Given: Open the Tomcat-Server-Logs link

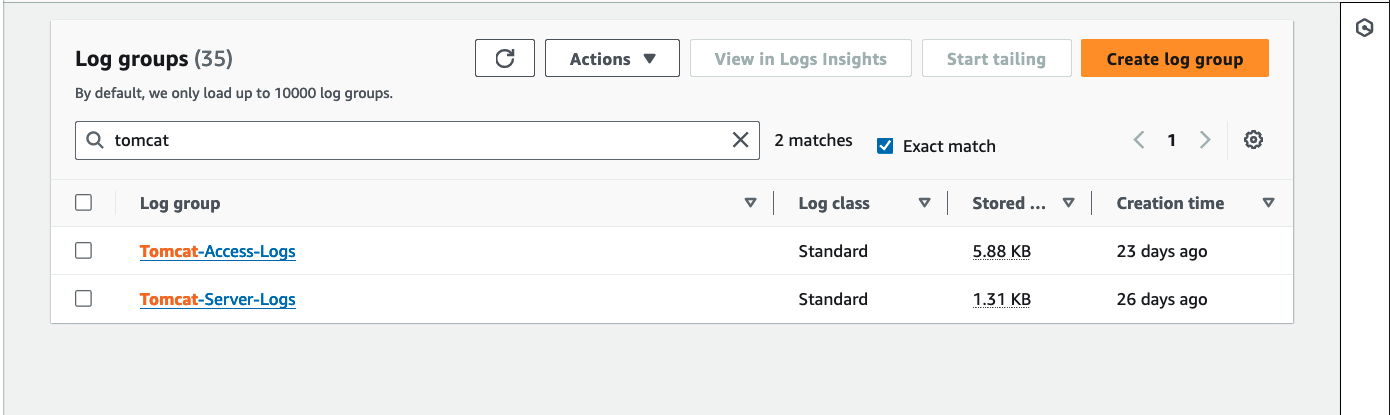Looking at the screenshot, I should pyautogui.click(x=218, y=299).
